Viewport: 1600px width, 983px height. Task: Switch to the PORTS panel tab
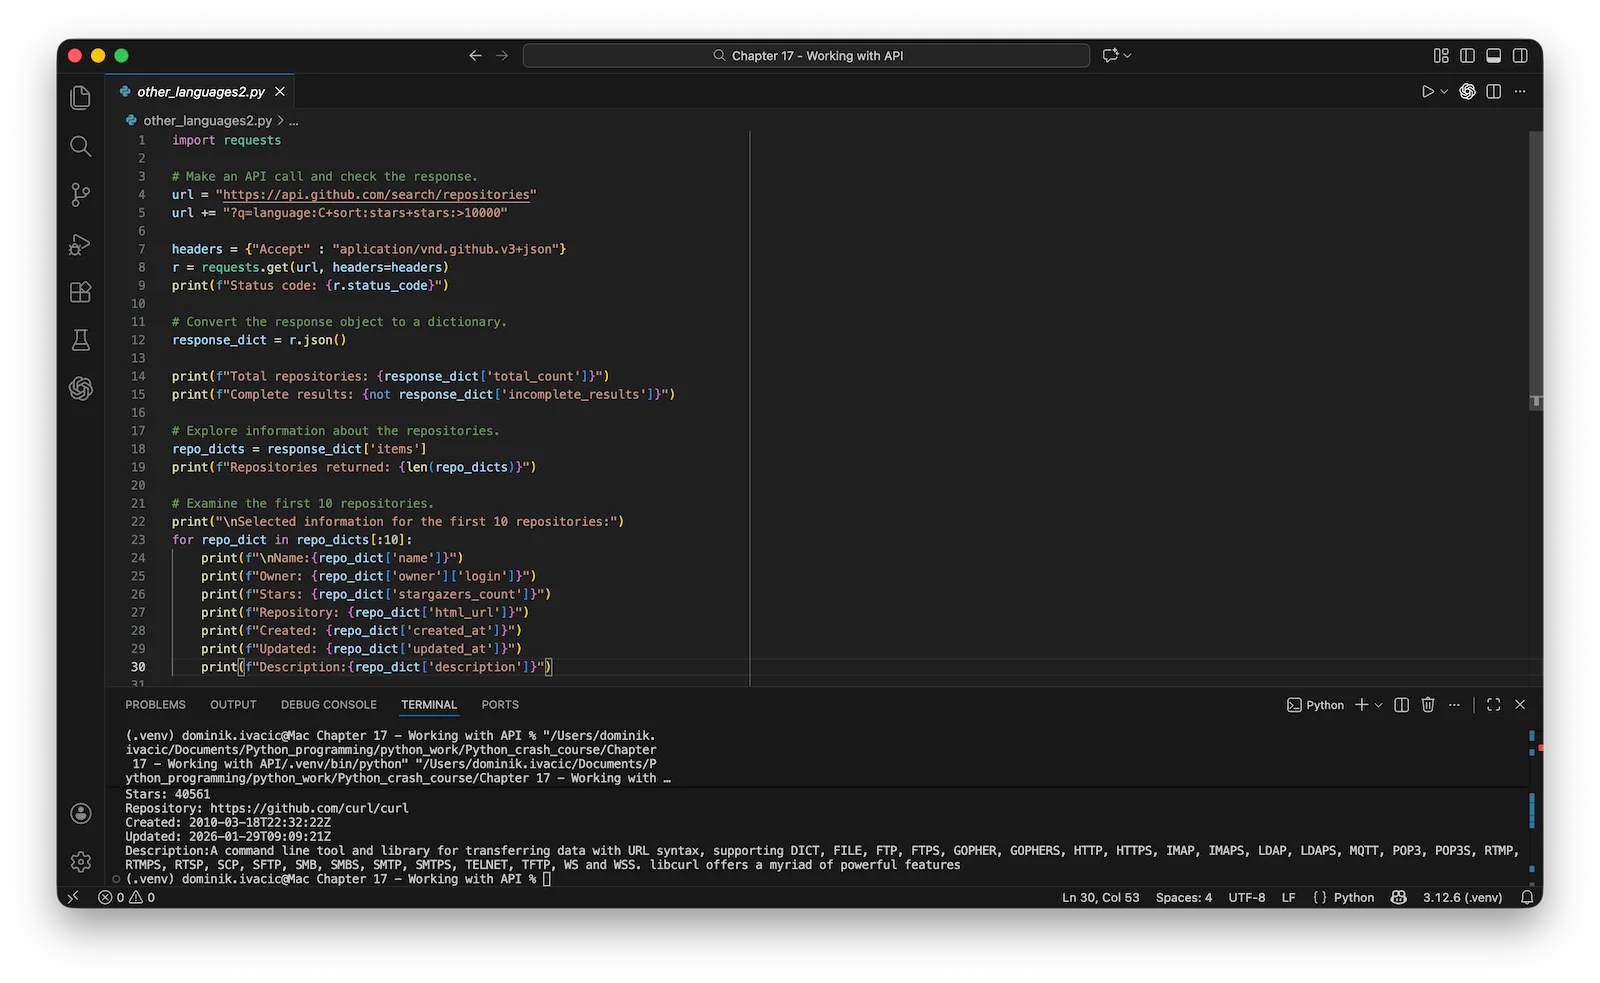(x=500, y=705)
